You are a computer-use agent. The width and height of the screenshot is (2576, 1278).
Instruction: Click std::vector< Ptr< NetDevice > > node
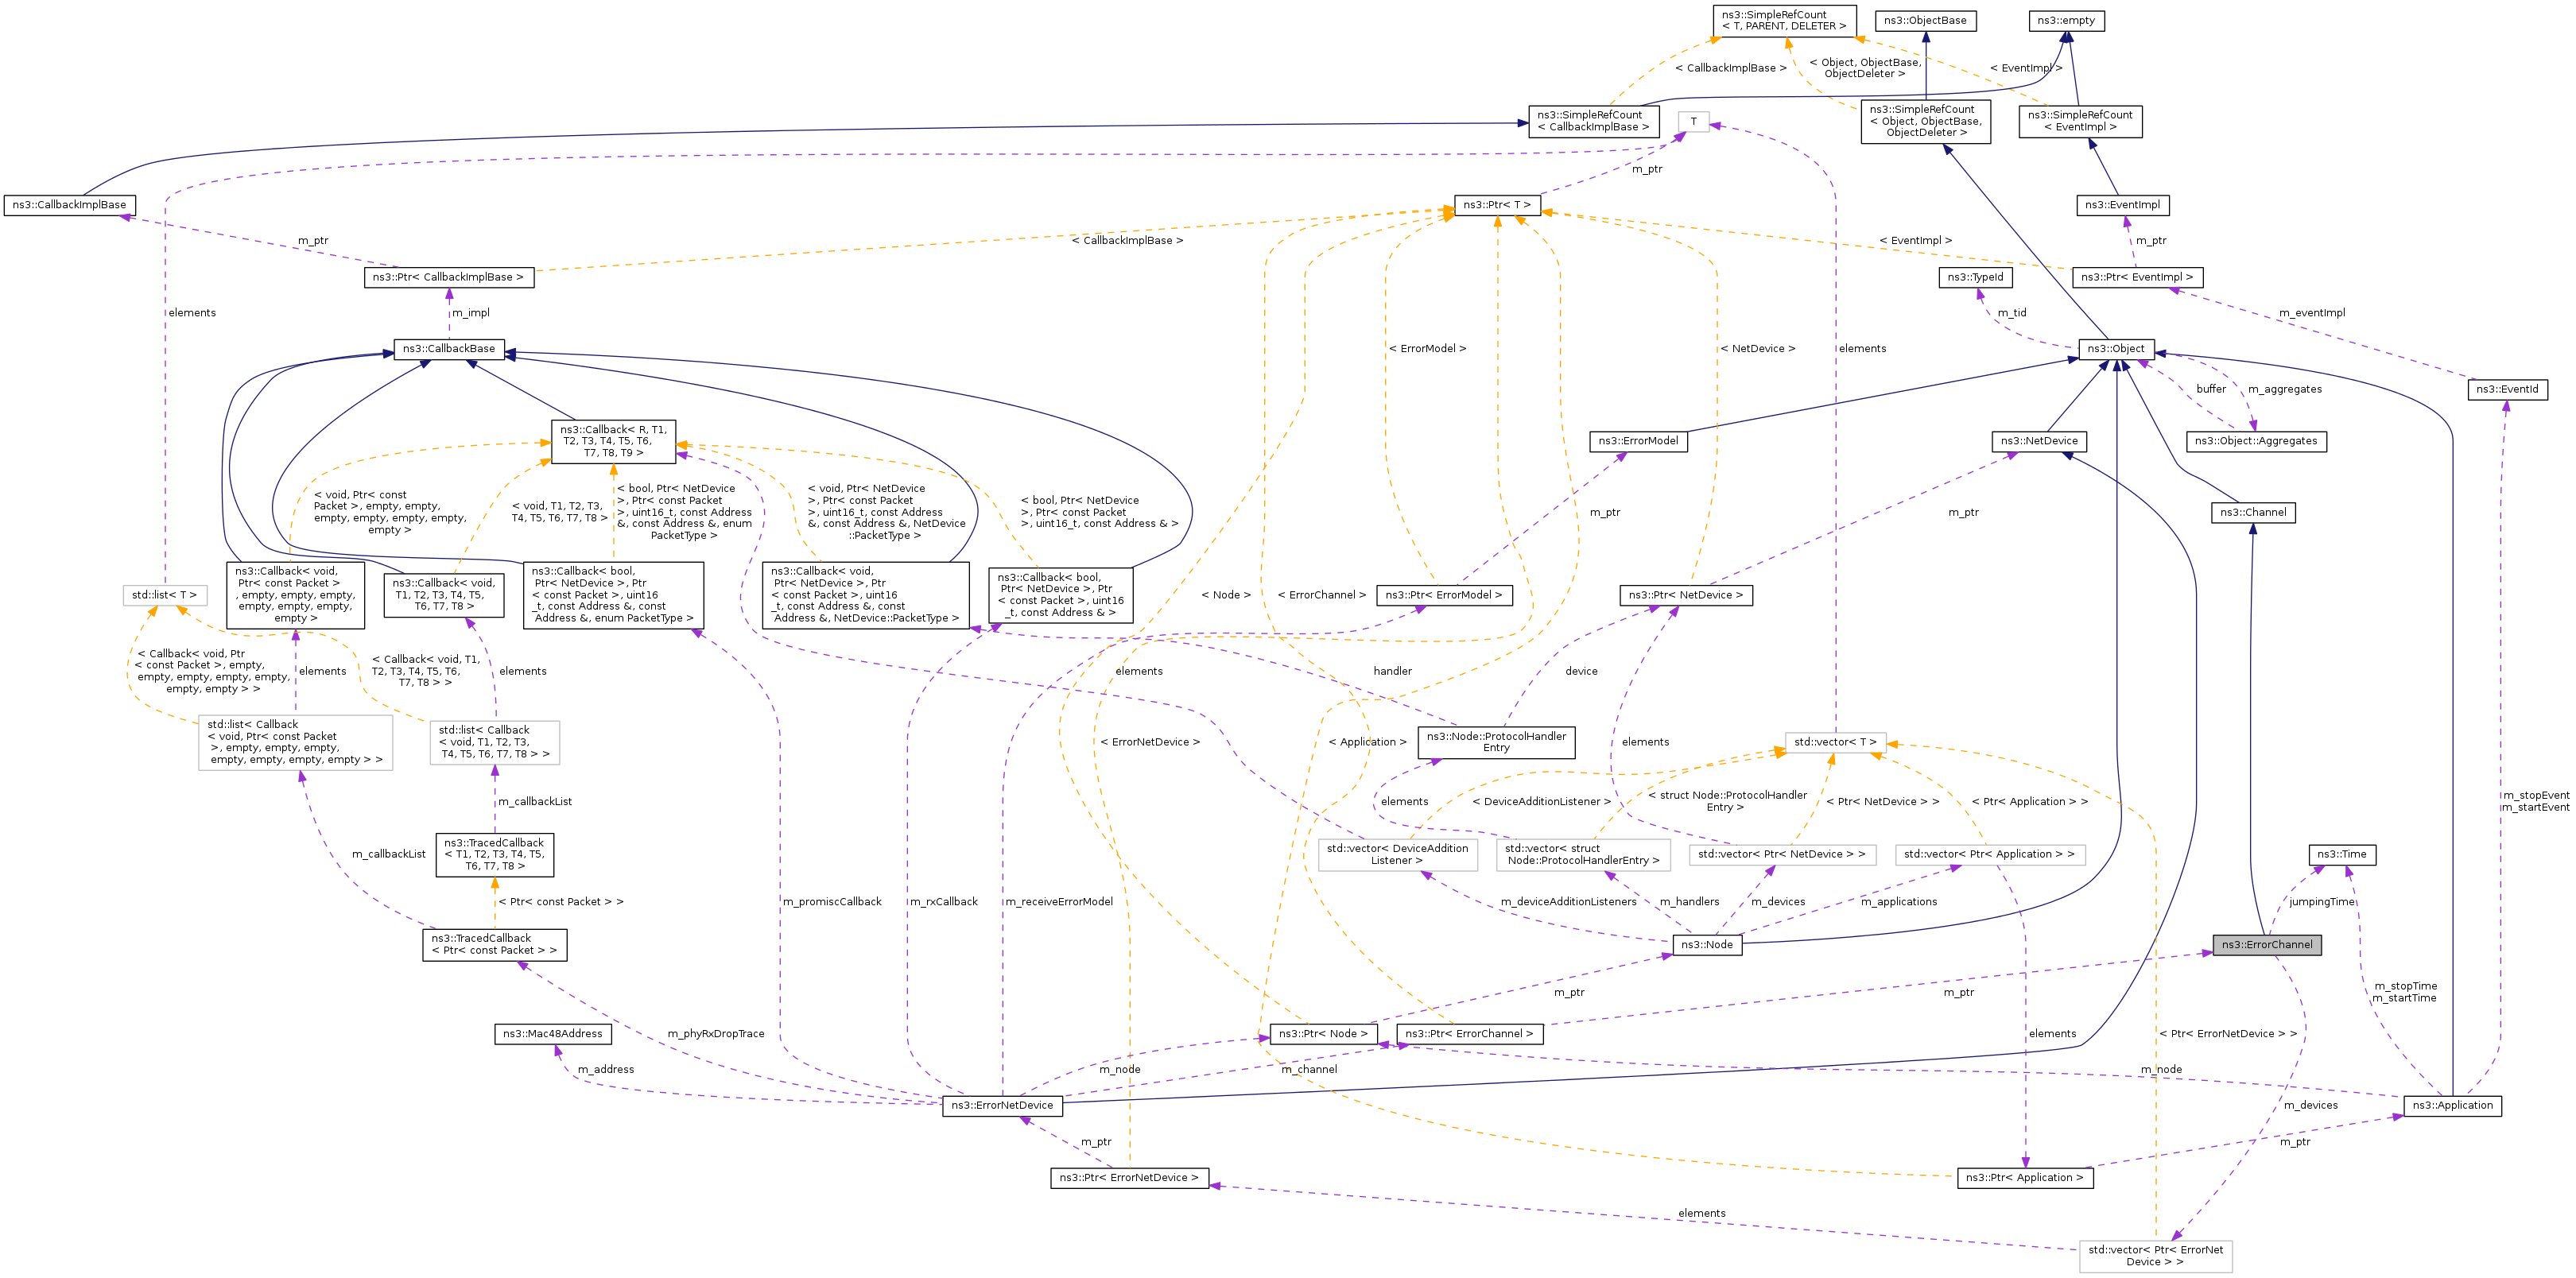pos(1782,854)
